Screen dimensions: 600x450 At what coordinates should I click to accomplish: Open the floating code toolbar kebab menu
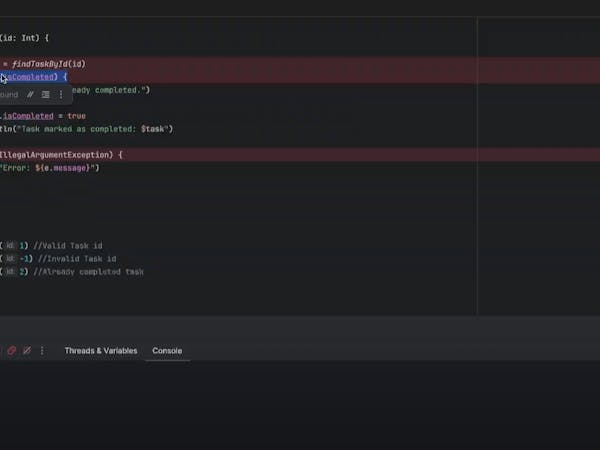61,95
